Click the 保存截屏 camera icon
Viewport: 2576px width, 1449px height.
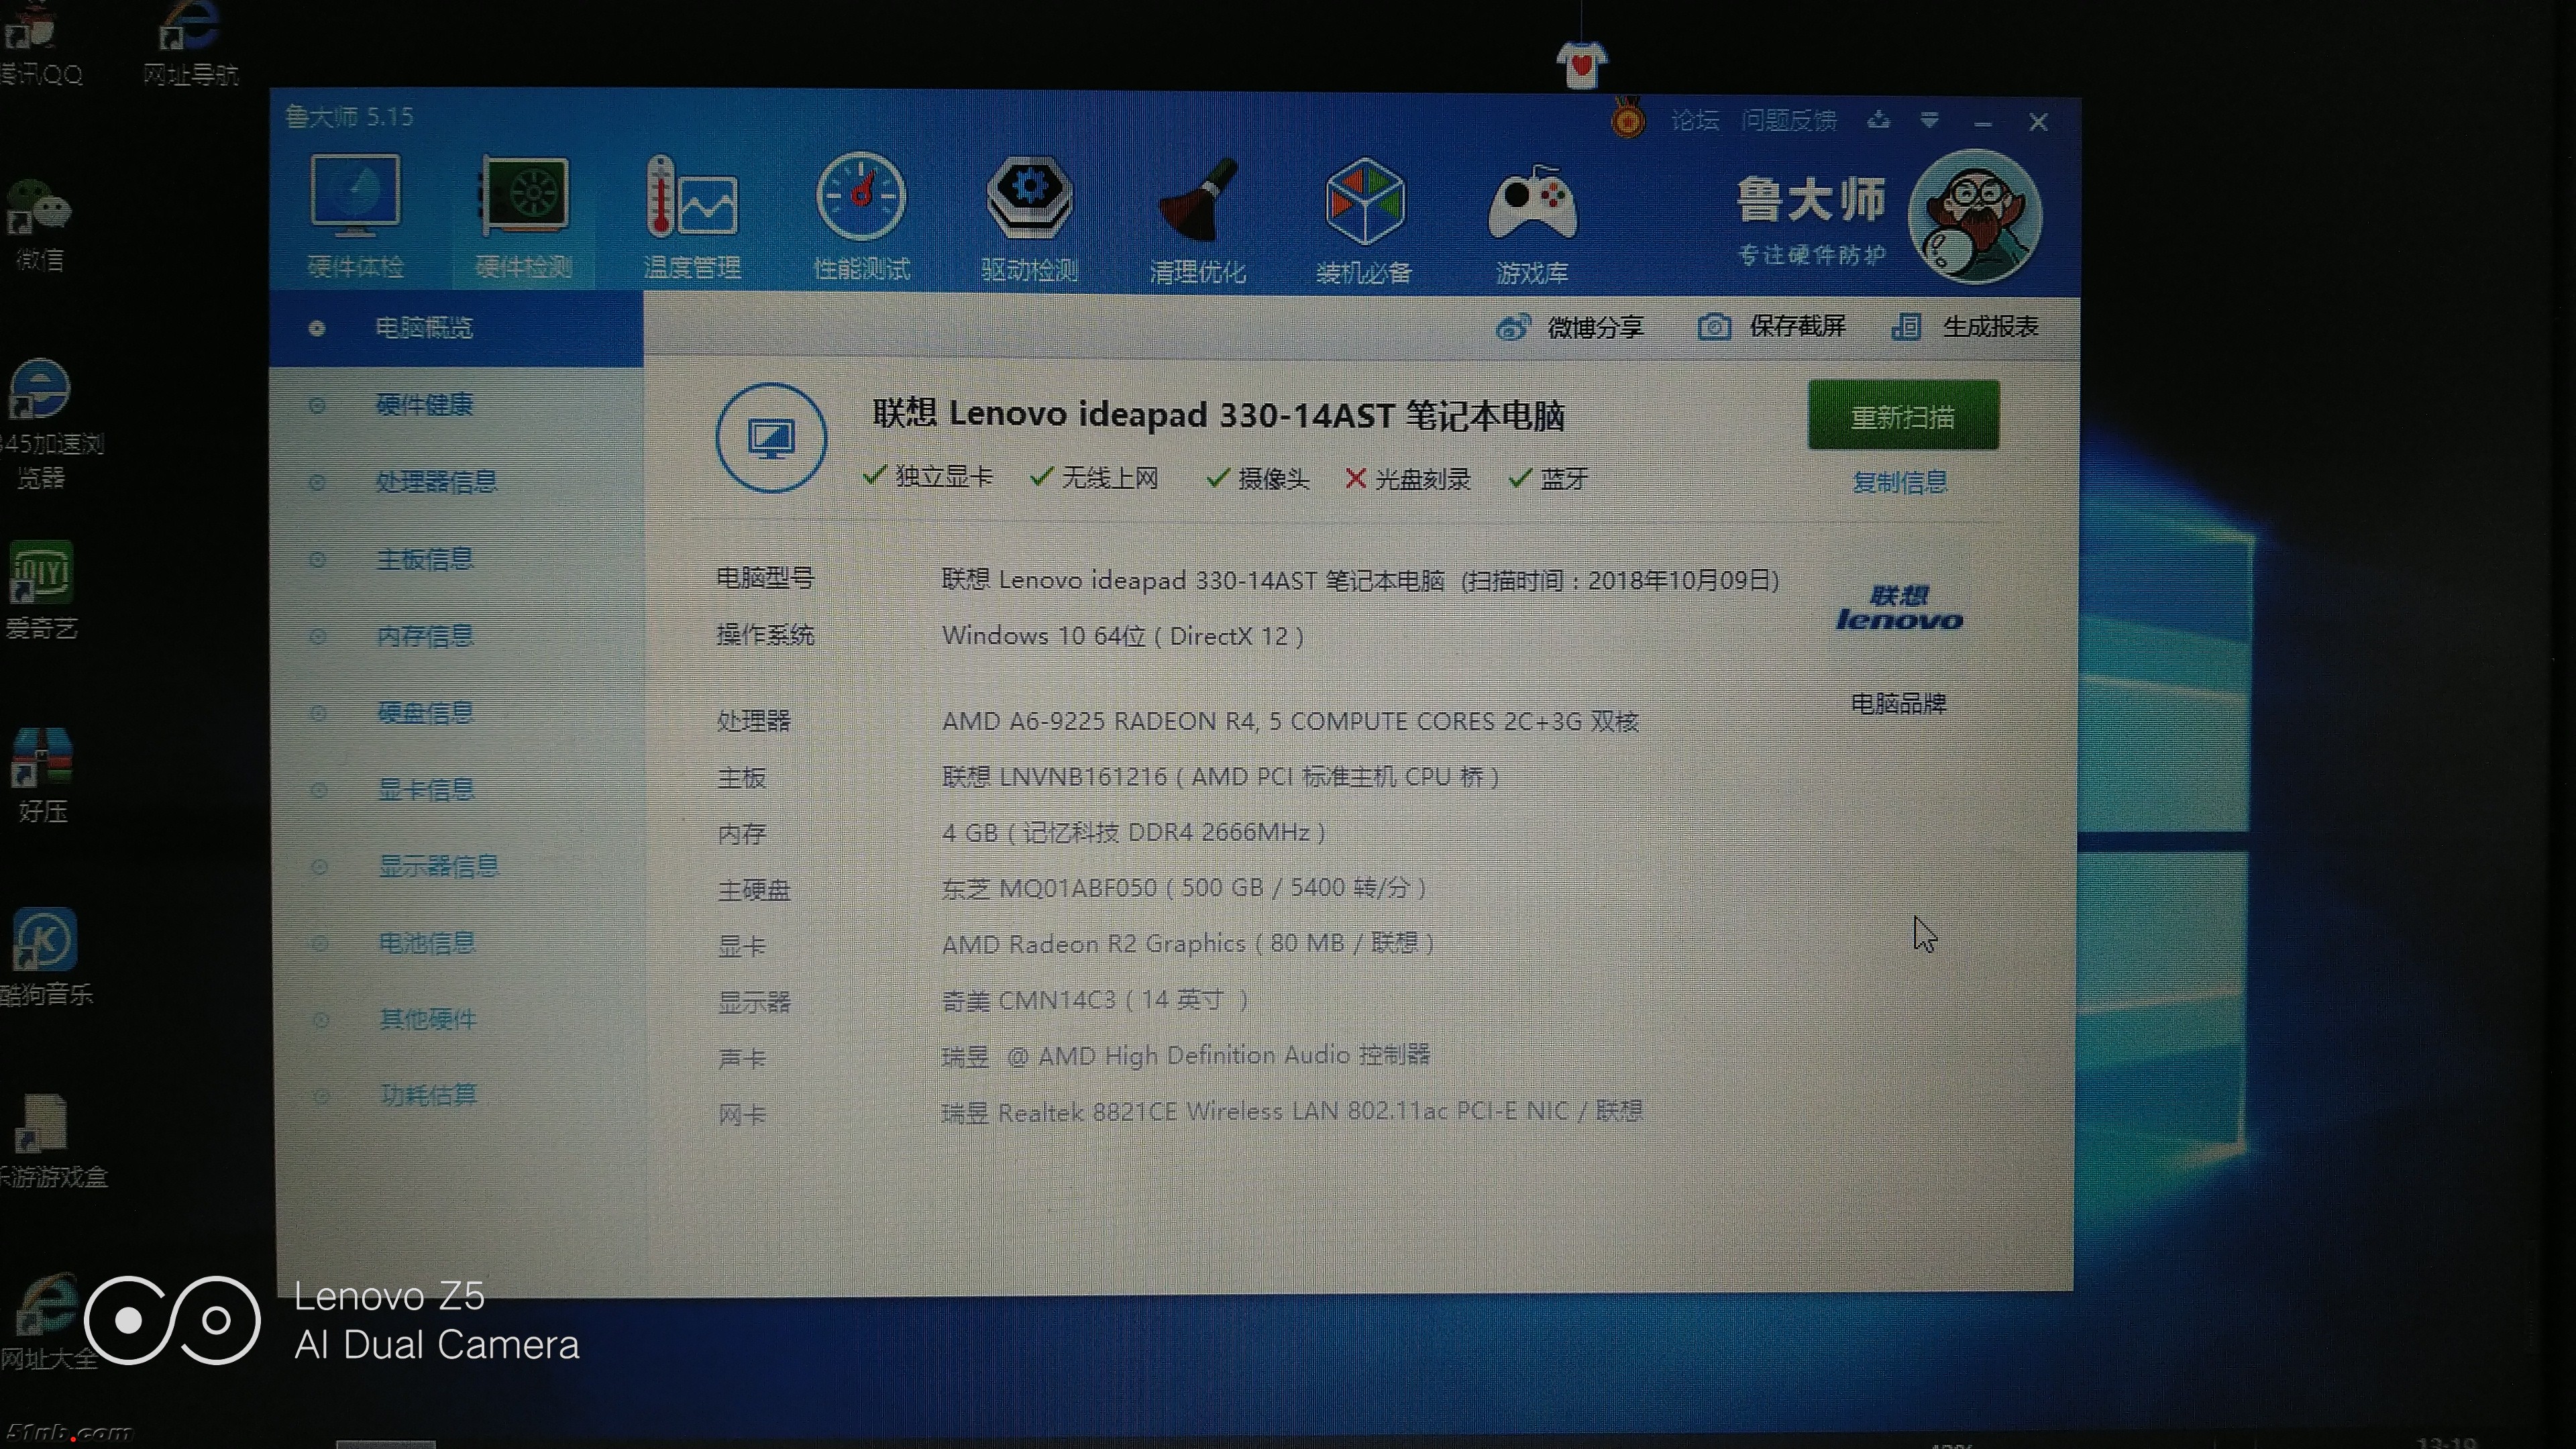click(x=1714, y=327)
